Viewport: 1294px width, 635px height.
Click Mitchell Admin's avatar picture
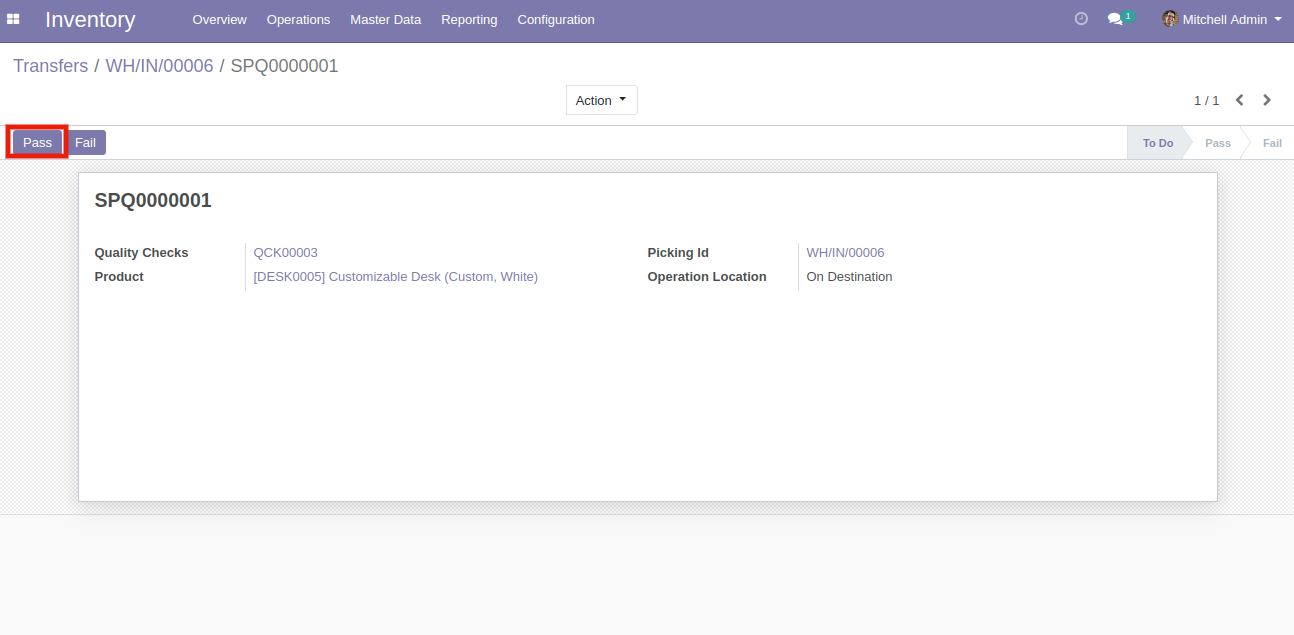(x=1169, y=19)
